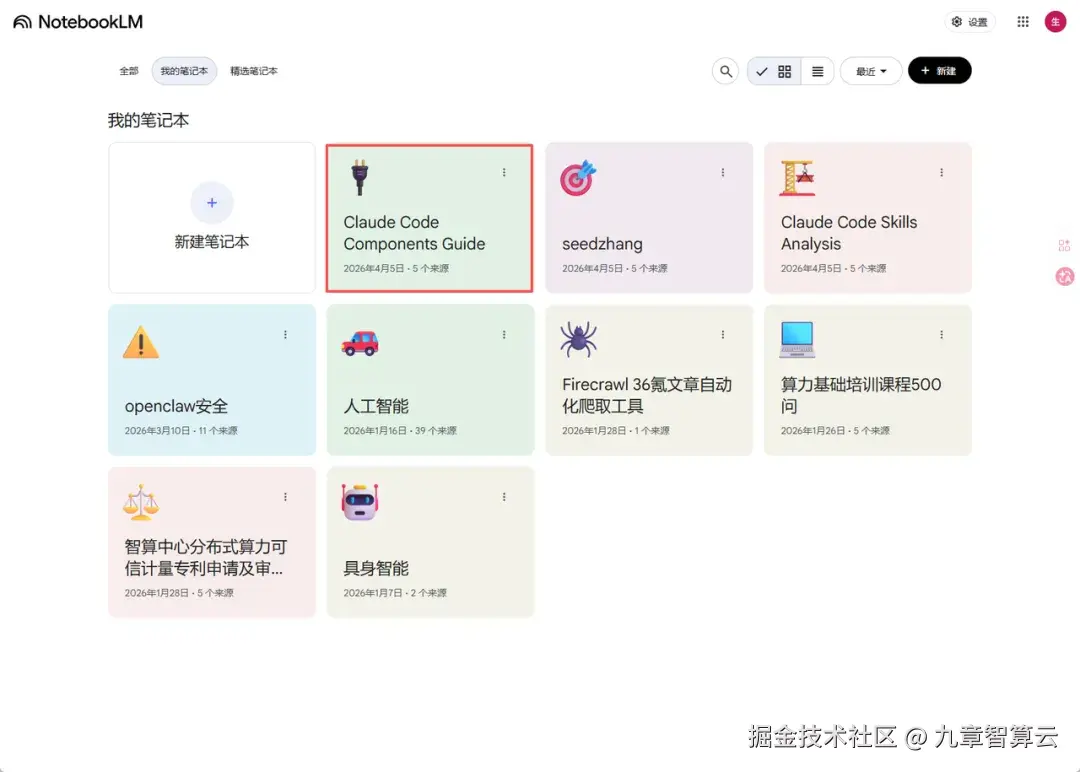Click spider icon on Firecrawl notebook

578,340
